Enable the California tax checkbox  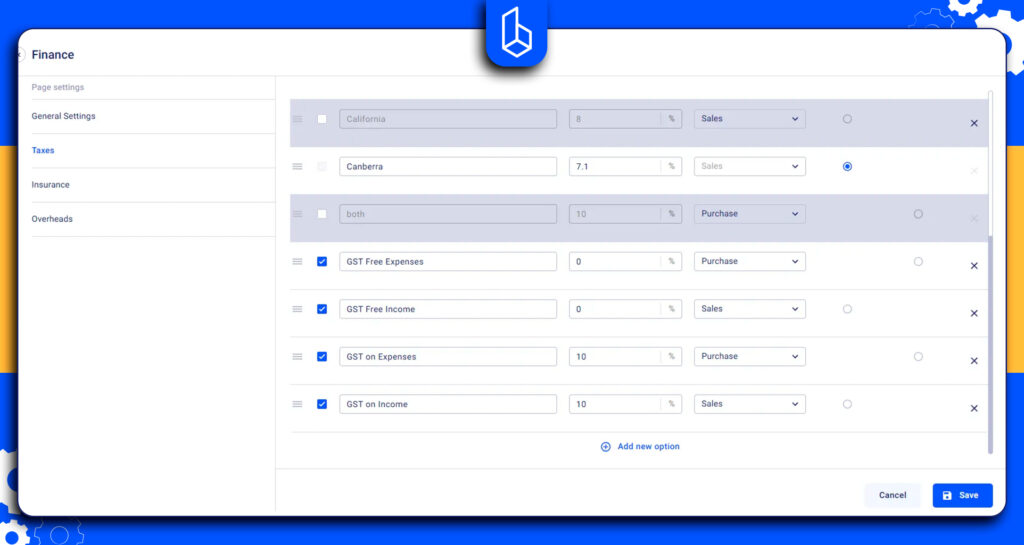(x=322, y=119)
